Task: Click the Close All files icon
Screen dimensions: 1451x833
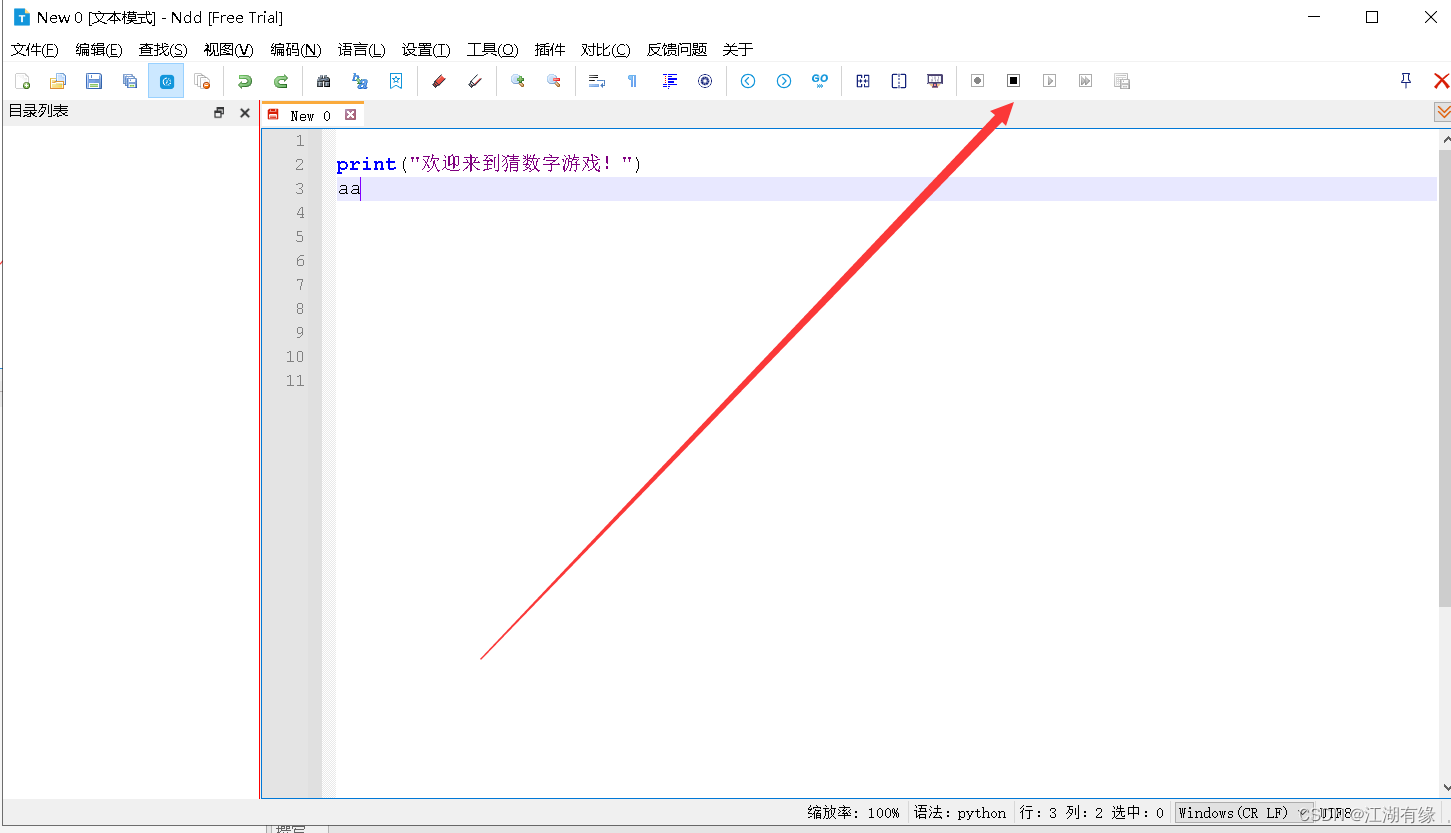Action: click(x=202, y=81)
